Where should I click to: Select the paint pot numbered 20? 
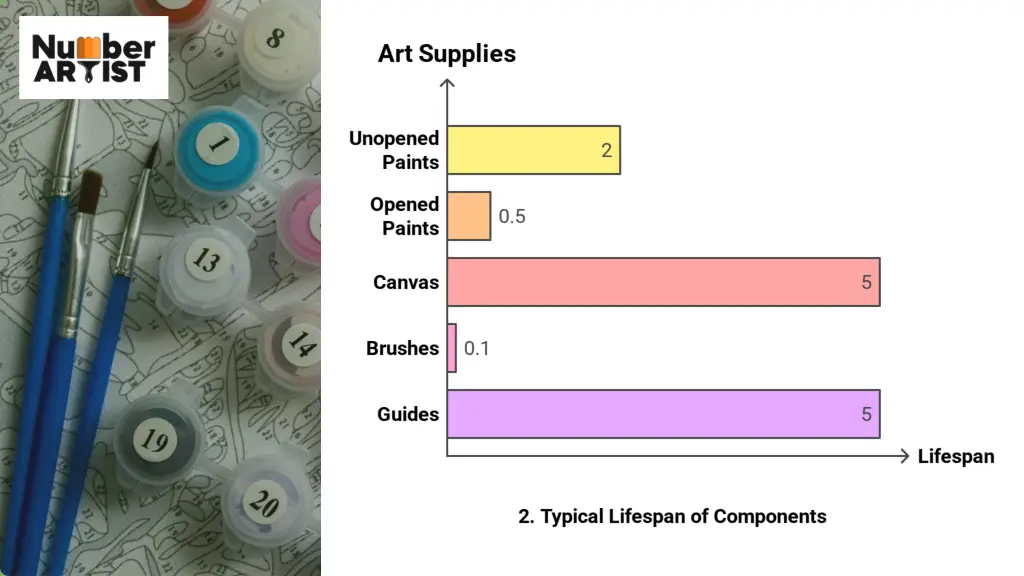pyautogui.click(x=262, y=502)
